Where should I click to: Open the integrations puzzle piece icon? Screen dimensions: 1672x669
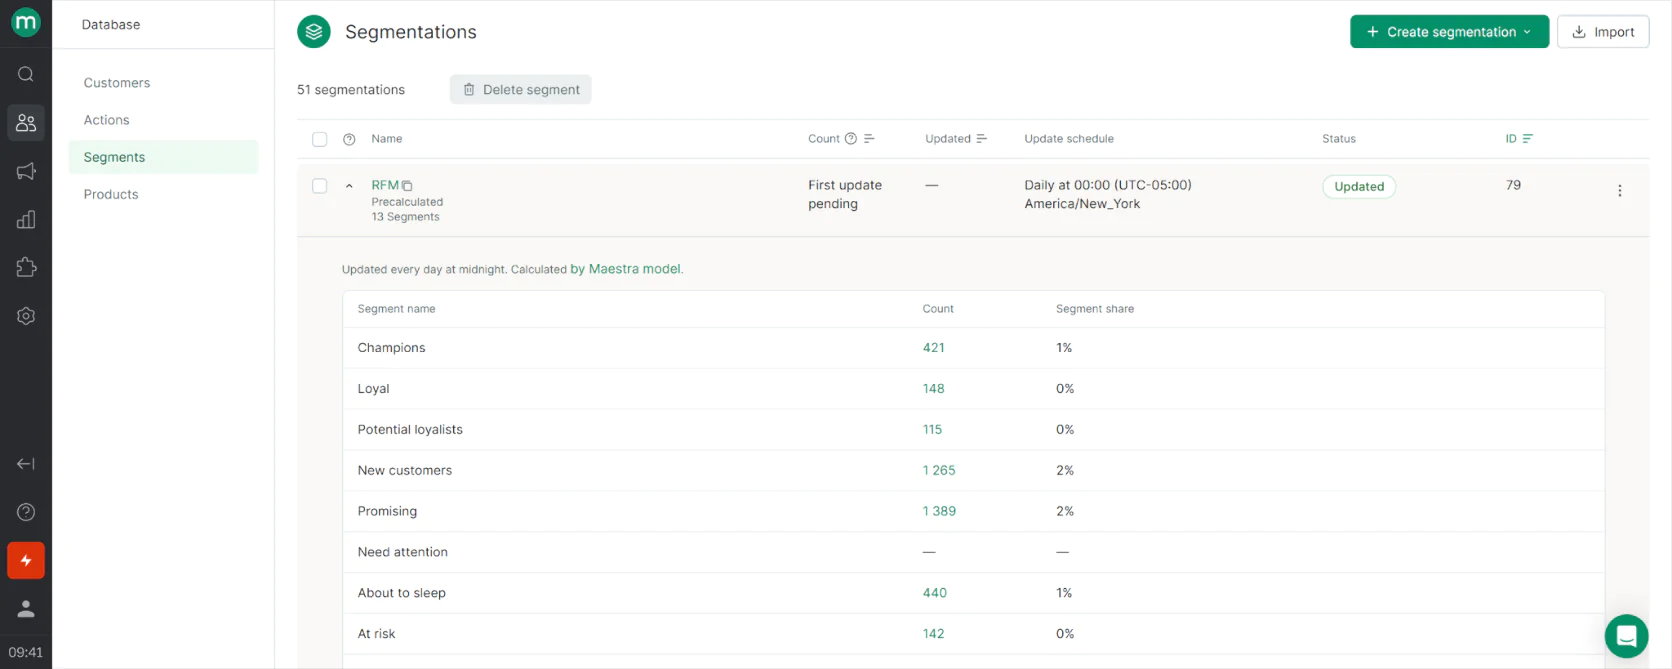(x=26, y=267)
